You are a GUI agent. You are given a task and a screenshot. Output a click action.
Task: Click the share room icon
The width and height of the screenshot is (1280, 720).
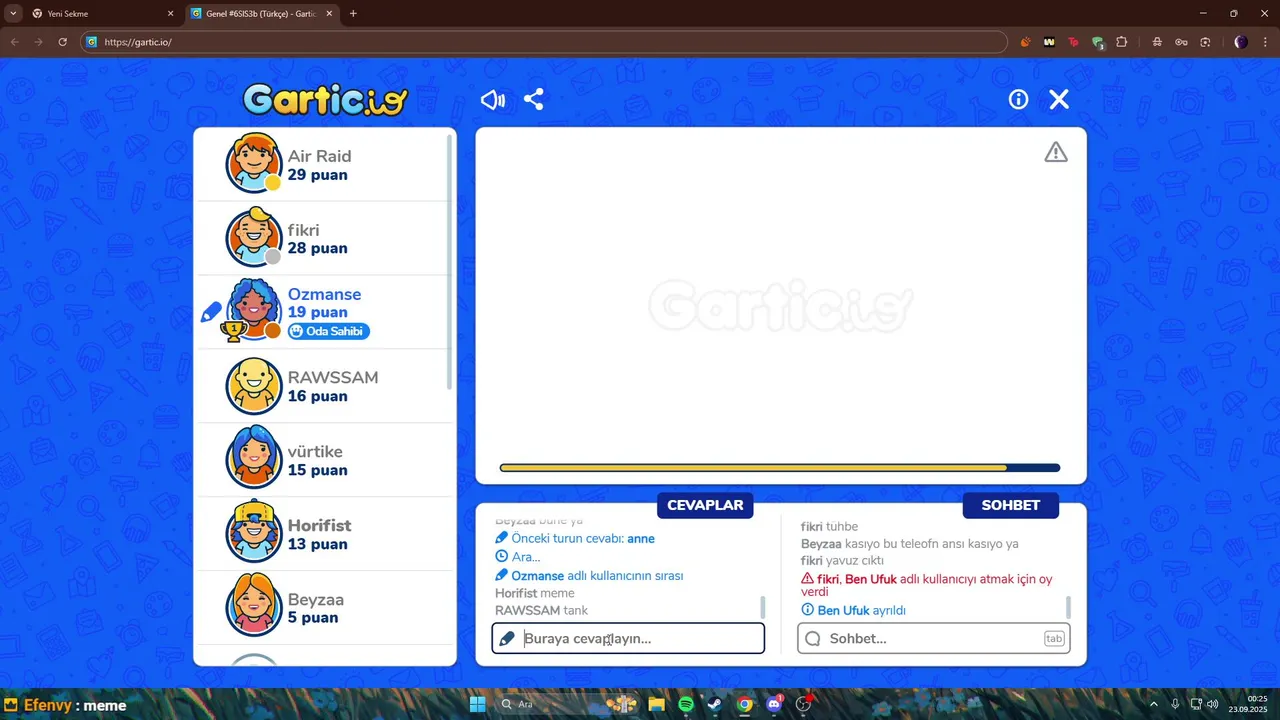point(534,99)
